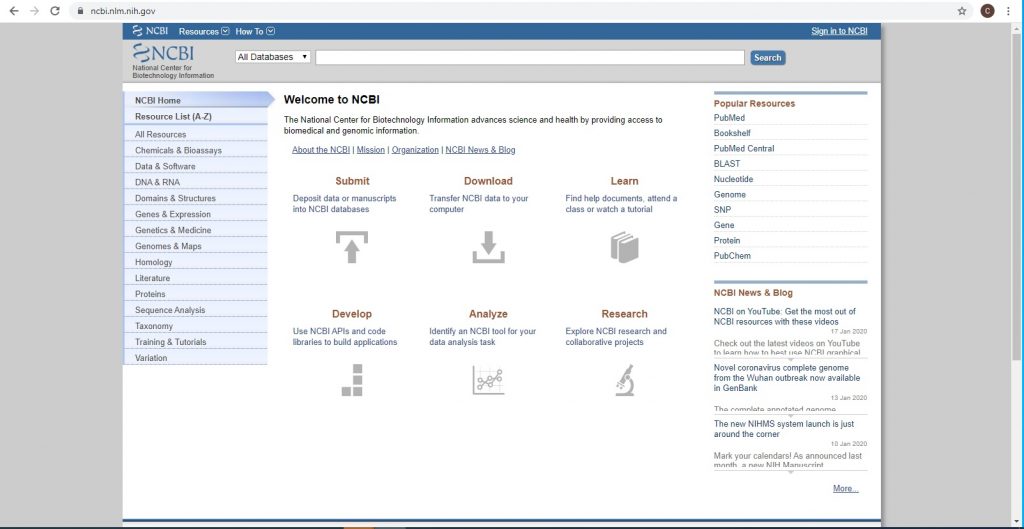Image resolution: width=1024 pixels, height=529 pixels.
Task: Click the Develop building blocks icon
Action: (x=352, y=380)
